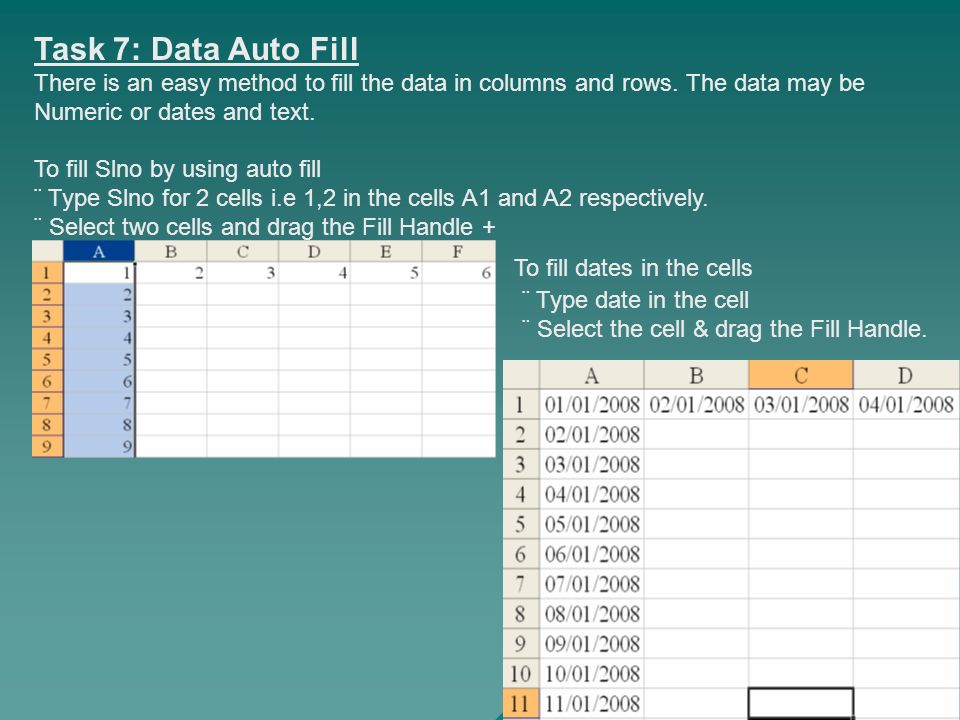Screen dimensions: 960x720
Task: Click the 'To fill dates in the cells' text
Action: click(632, 268)
